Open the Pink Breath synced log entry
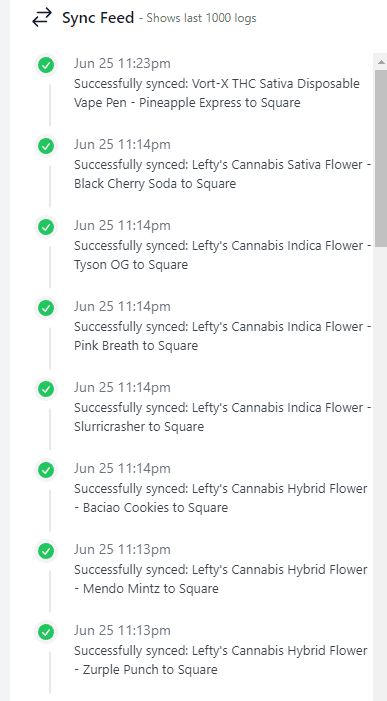This screenshot has width=387, height=701. coord(223,336)
